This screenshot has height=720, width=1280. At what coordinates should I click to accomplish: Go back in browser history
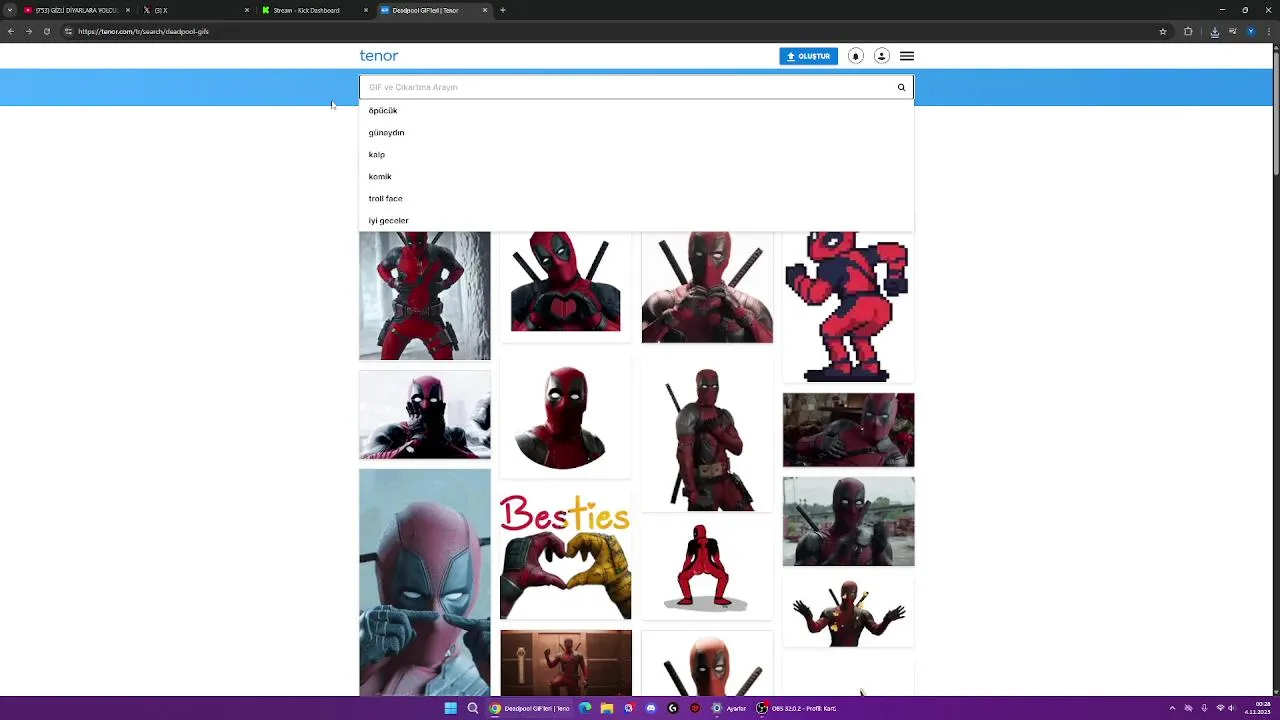[x=11, y=31]
